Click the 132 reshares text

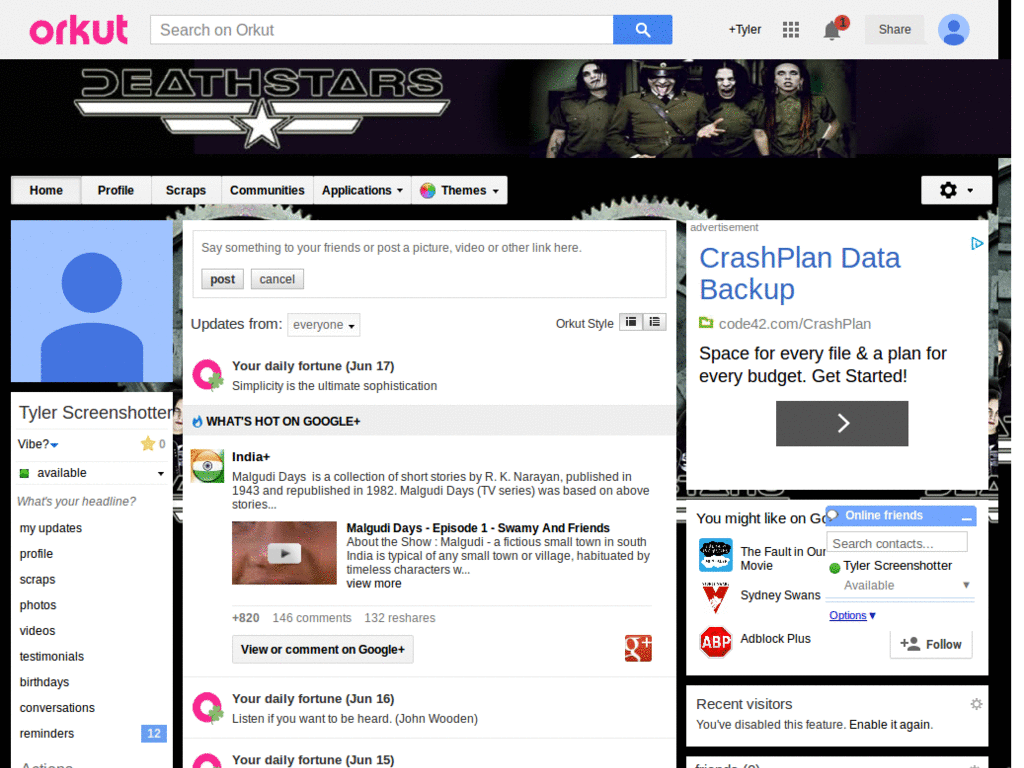[400, 618]
